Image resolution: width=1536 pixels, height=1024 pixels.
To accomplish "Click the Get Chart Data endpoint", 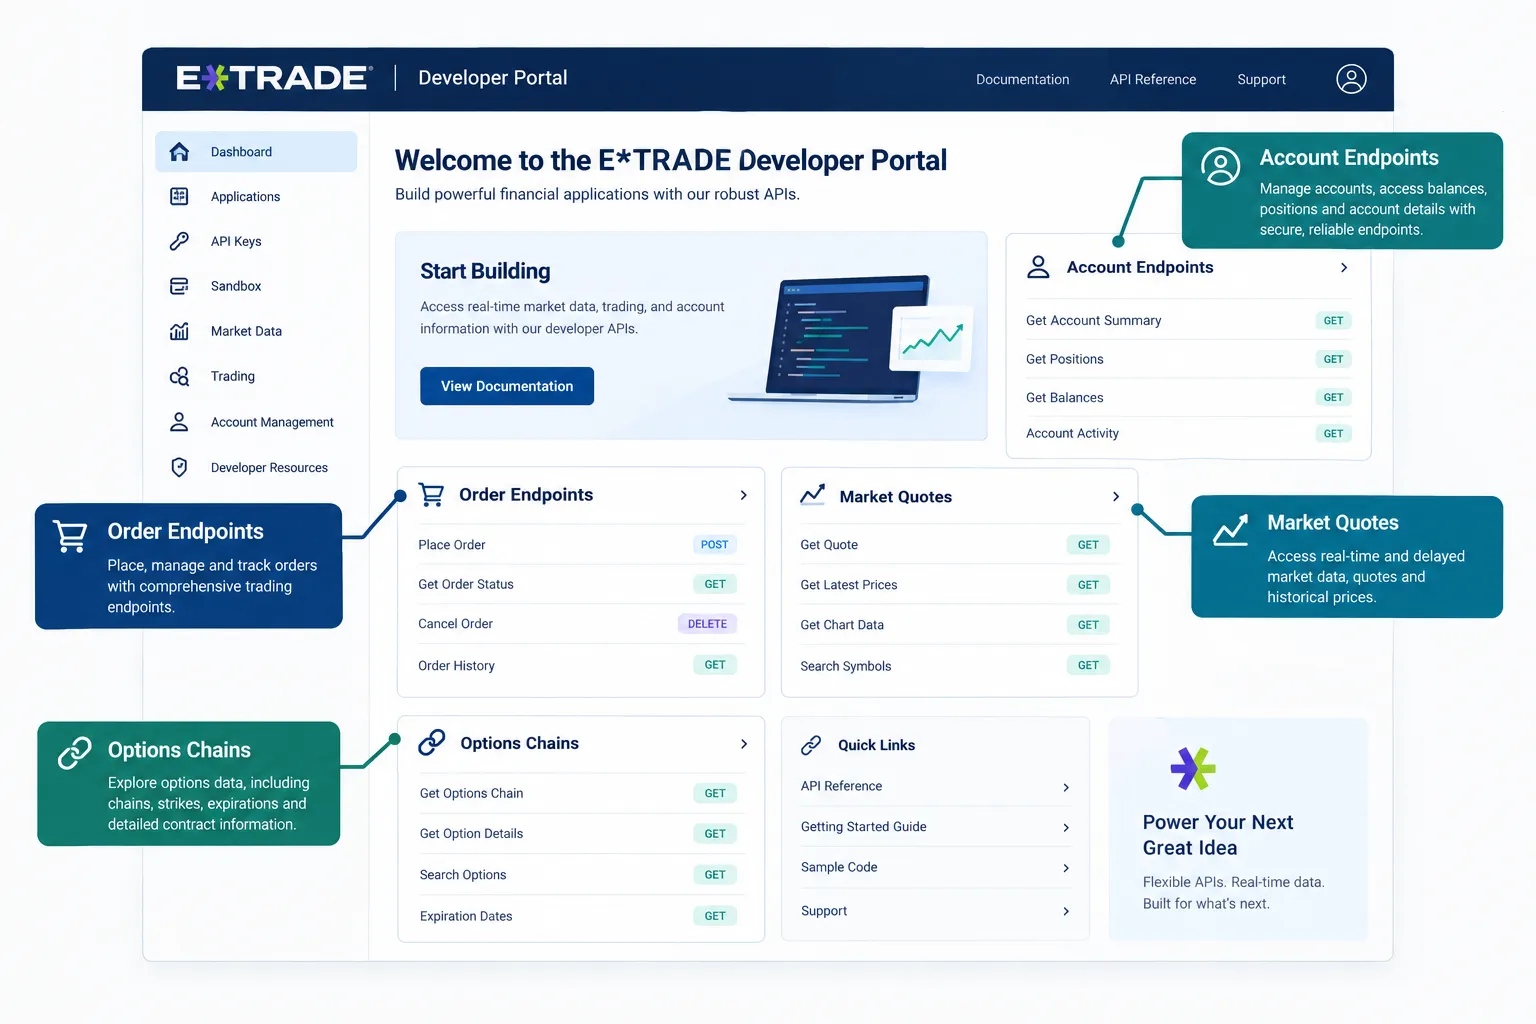I will coord(955,625).
